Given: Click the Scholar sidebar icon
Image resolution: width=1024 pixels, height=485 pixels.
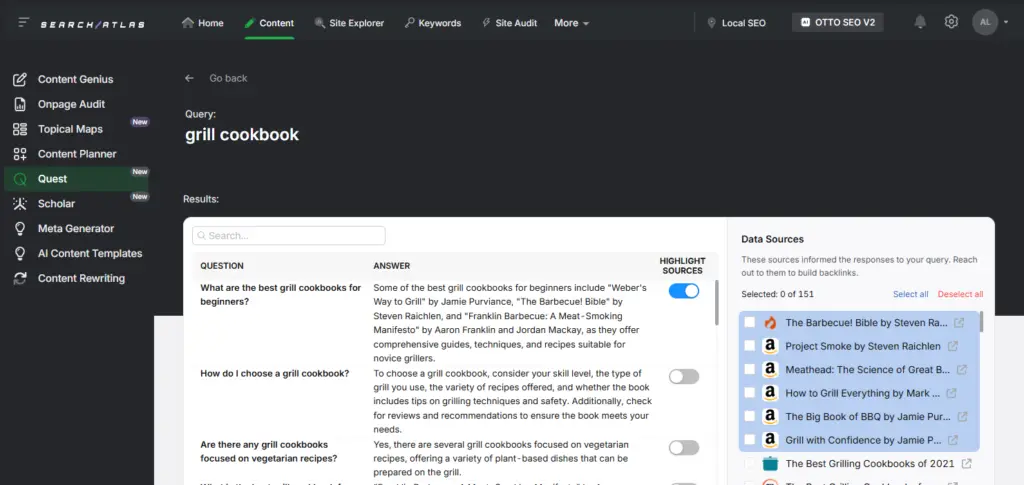Looking at the screenshot, I should 20,204.
